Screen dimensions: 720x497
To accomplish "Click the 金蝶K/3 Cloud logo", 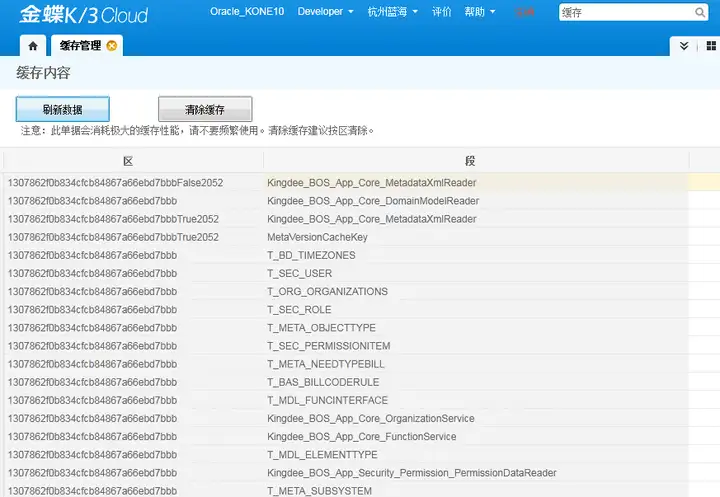I will pos(84,15).
